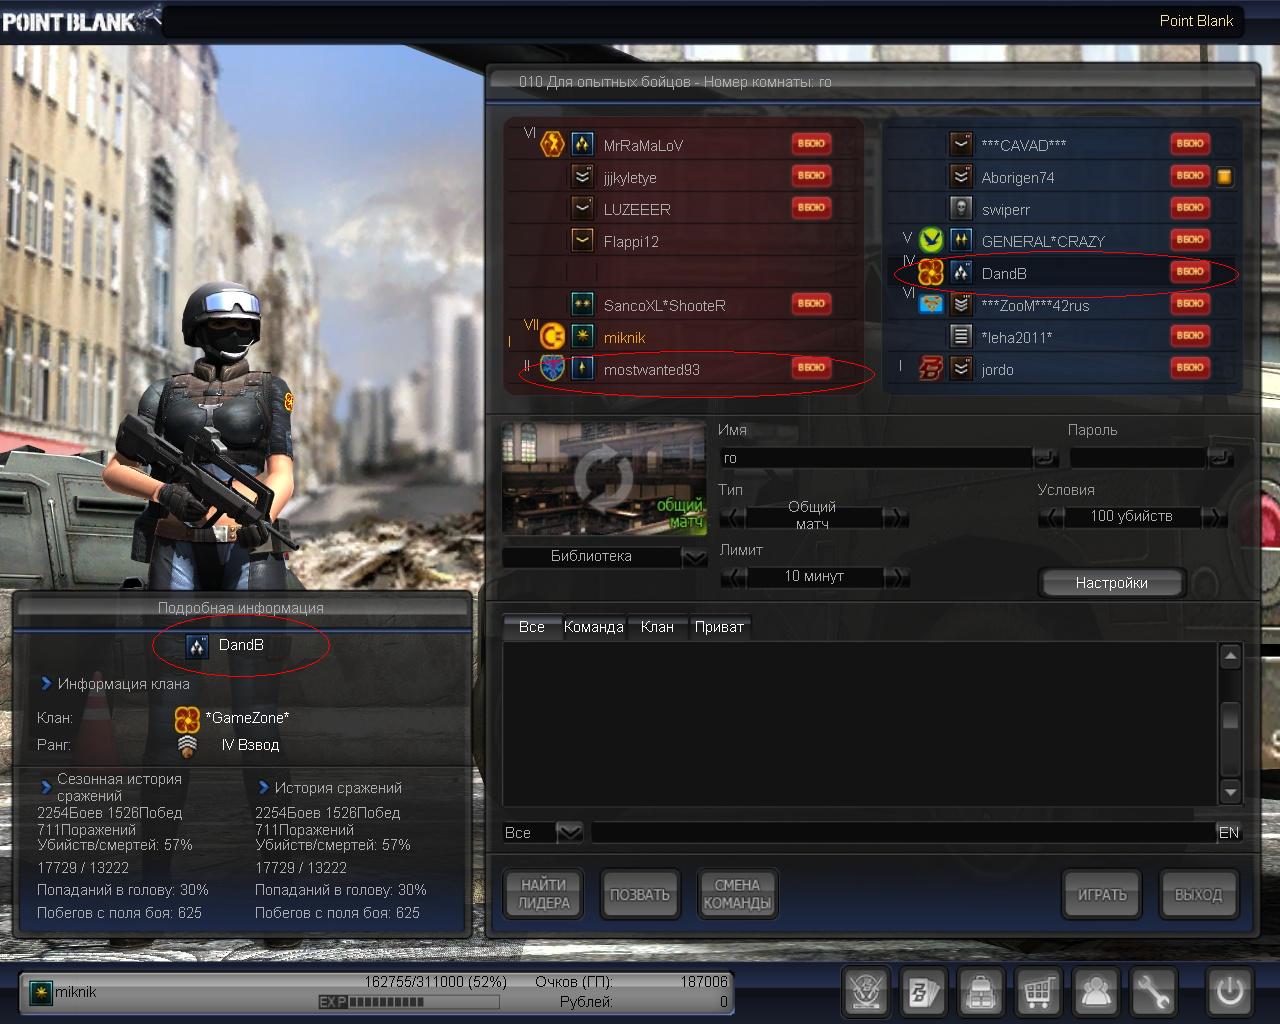Open the Все chat channel dropdown
The width and height of the screenshot is (1280, 1024).
click(569, 832)
